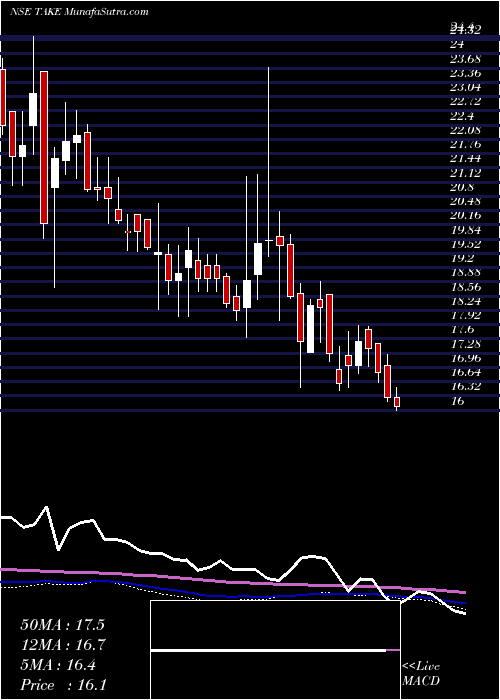The height and width of the screenshot is (700, 500).
Task: Click the 16 price axis label
Action: coord(458,401)
